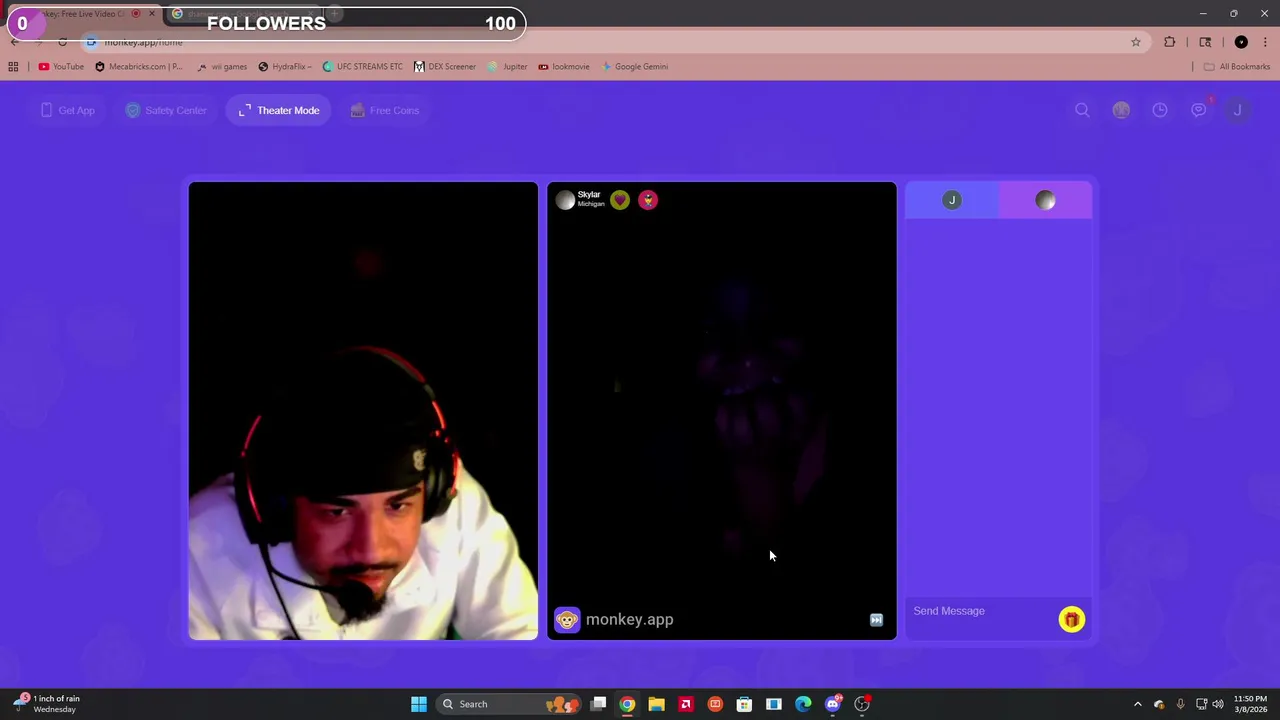Reload the page
This screenshot has height=720, width=1280.
tap(62, 42)
